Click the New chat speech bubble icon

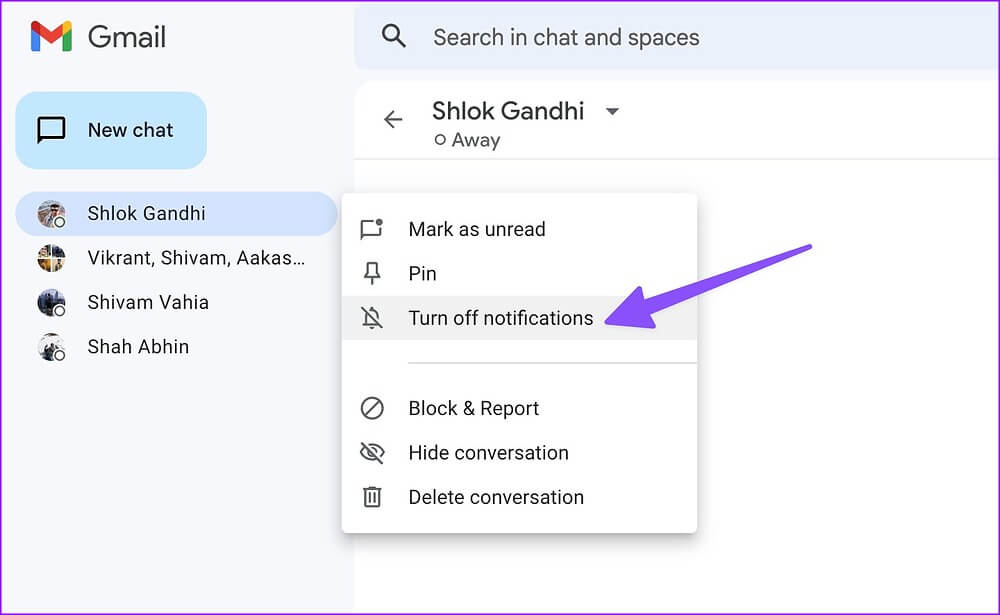coord(51,130)
